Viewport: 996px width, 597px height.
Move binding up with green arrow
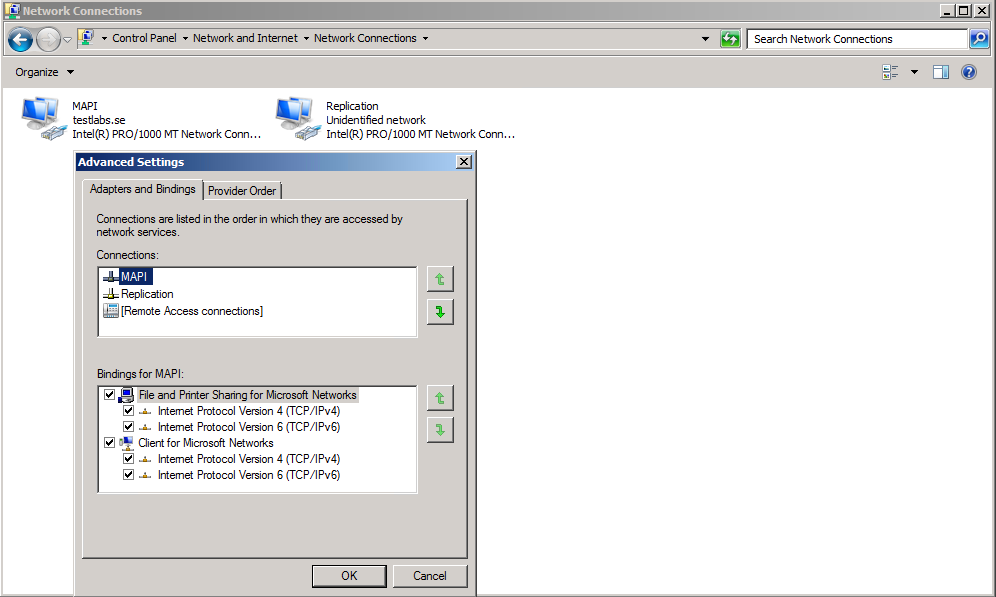pos(440,398)
